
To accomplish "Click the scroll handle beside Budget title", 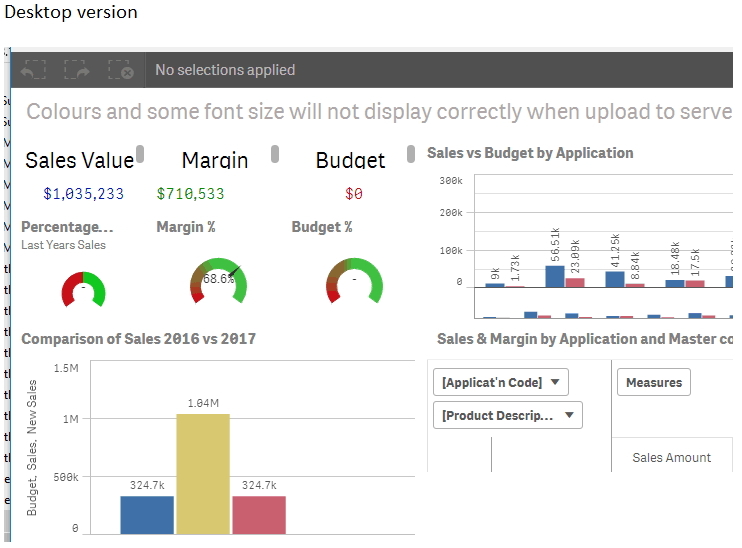I will [x=411, y=154].
